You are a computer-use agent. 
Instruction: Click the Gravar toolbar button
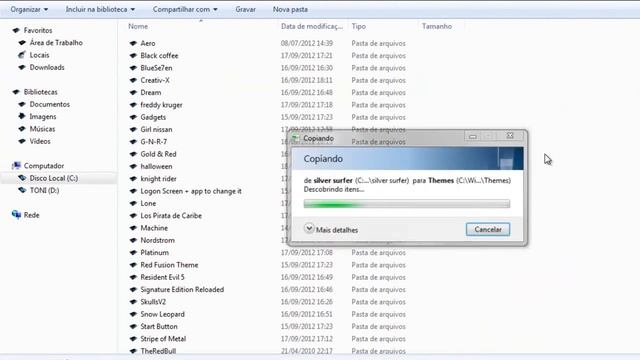tap(245, 9)
